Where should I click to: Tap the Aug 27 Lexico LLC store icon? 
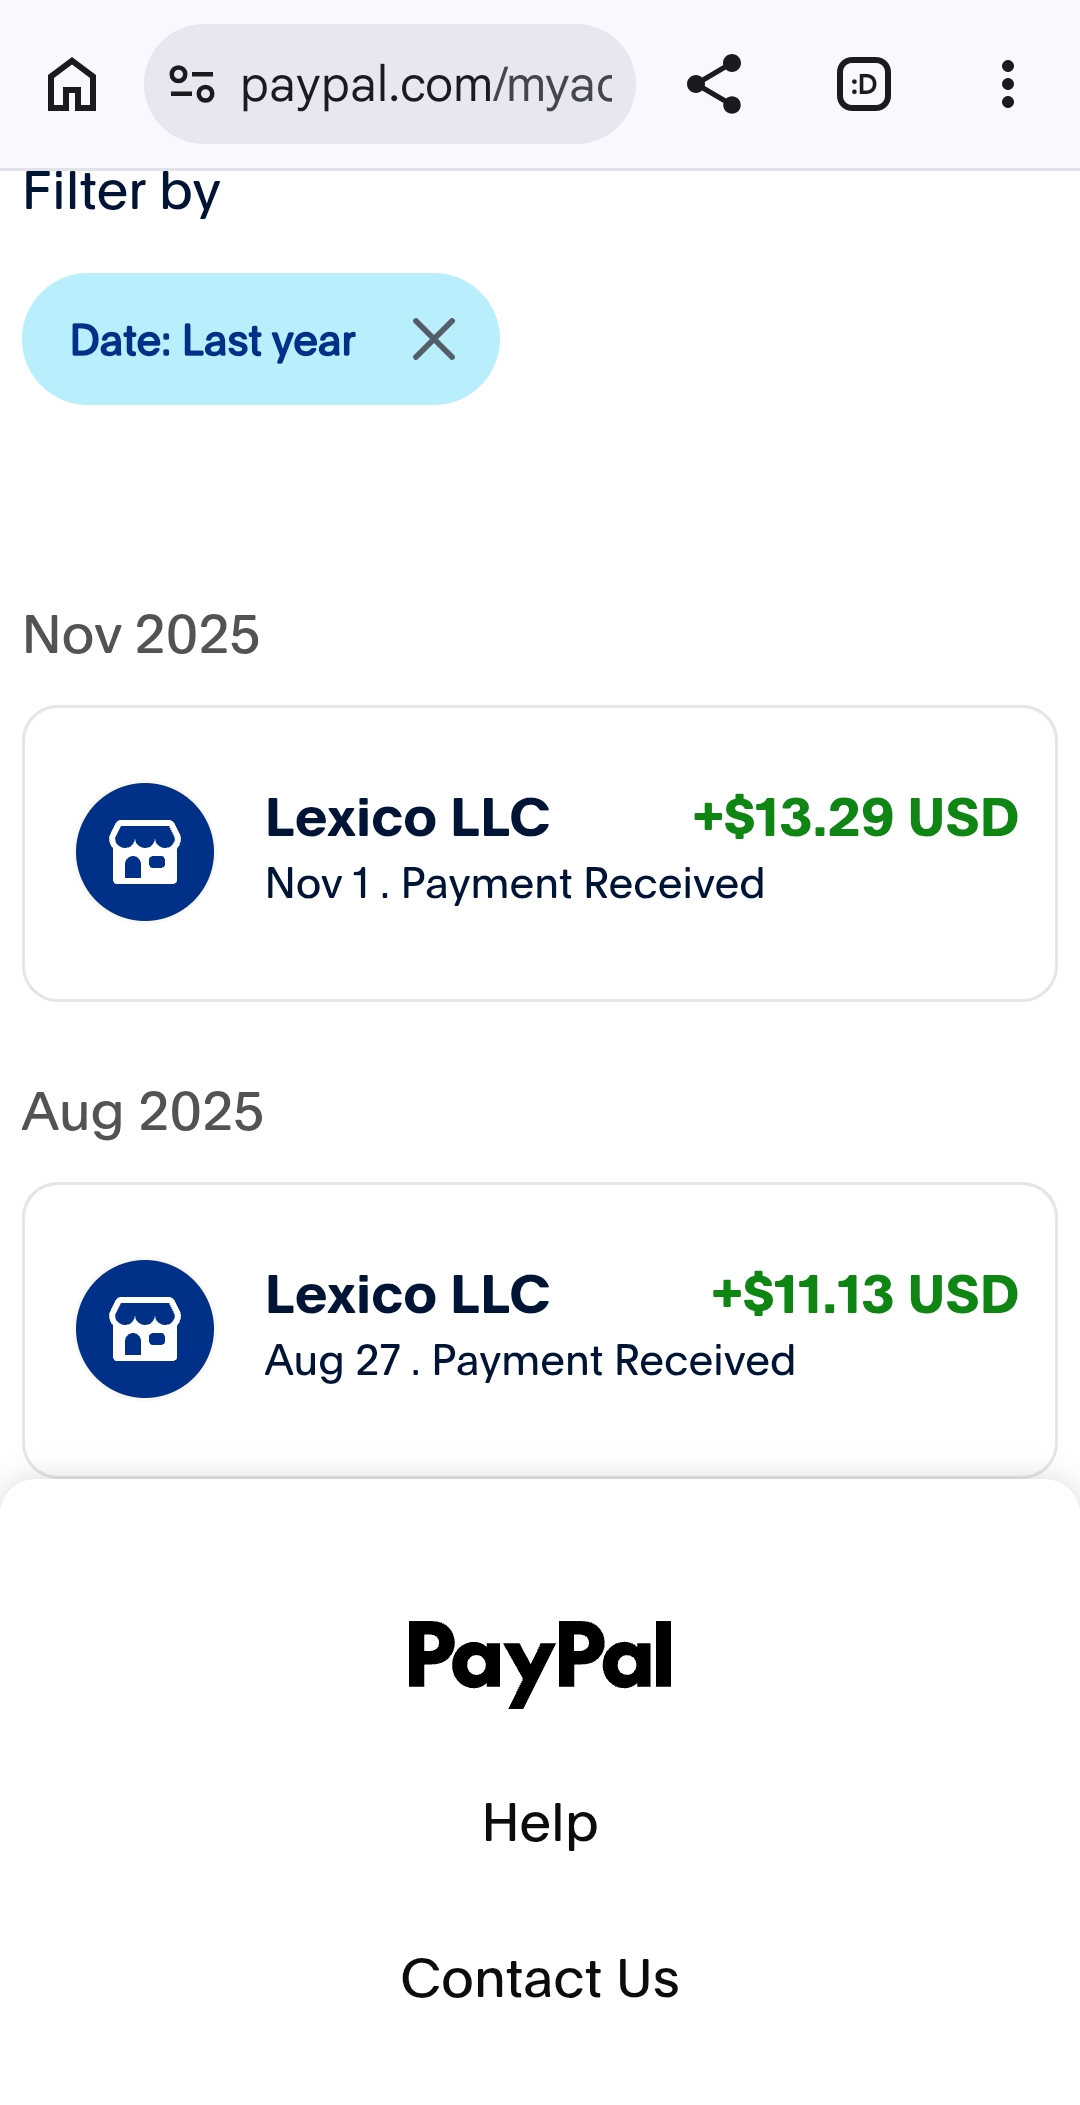click(145, 1329)
